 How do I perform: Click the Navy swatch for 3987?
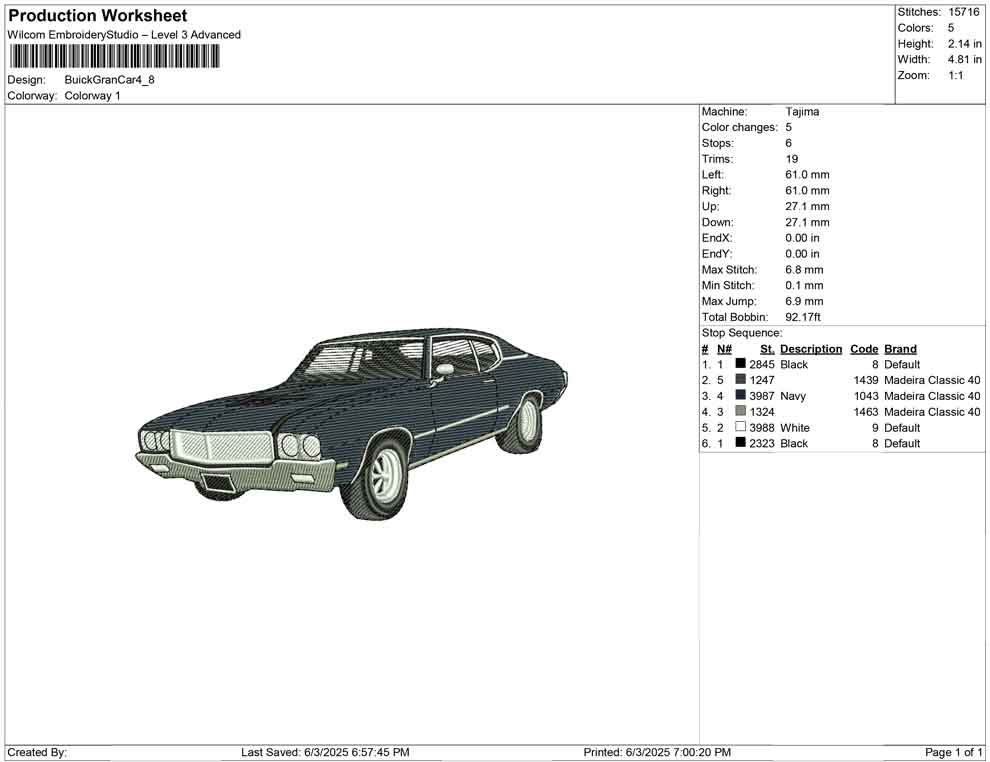tap(741, 395)
